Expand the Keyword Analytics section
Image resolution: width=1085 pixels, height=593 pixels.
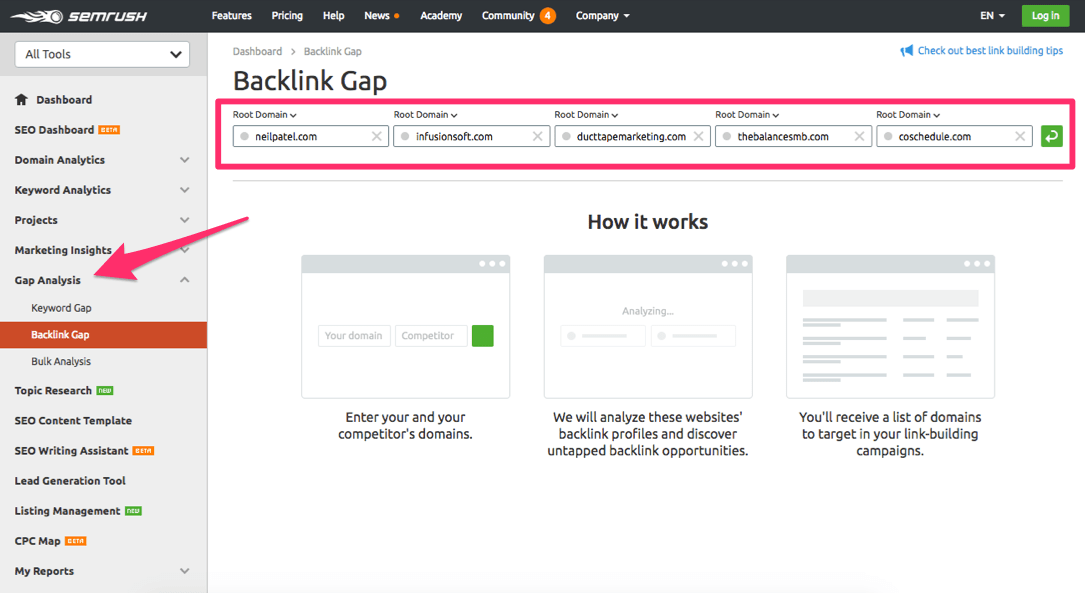pyautogui.click(x=185, y=190)
